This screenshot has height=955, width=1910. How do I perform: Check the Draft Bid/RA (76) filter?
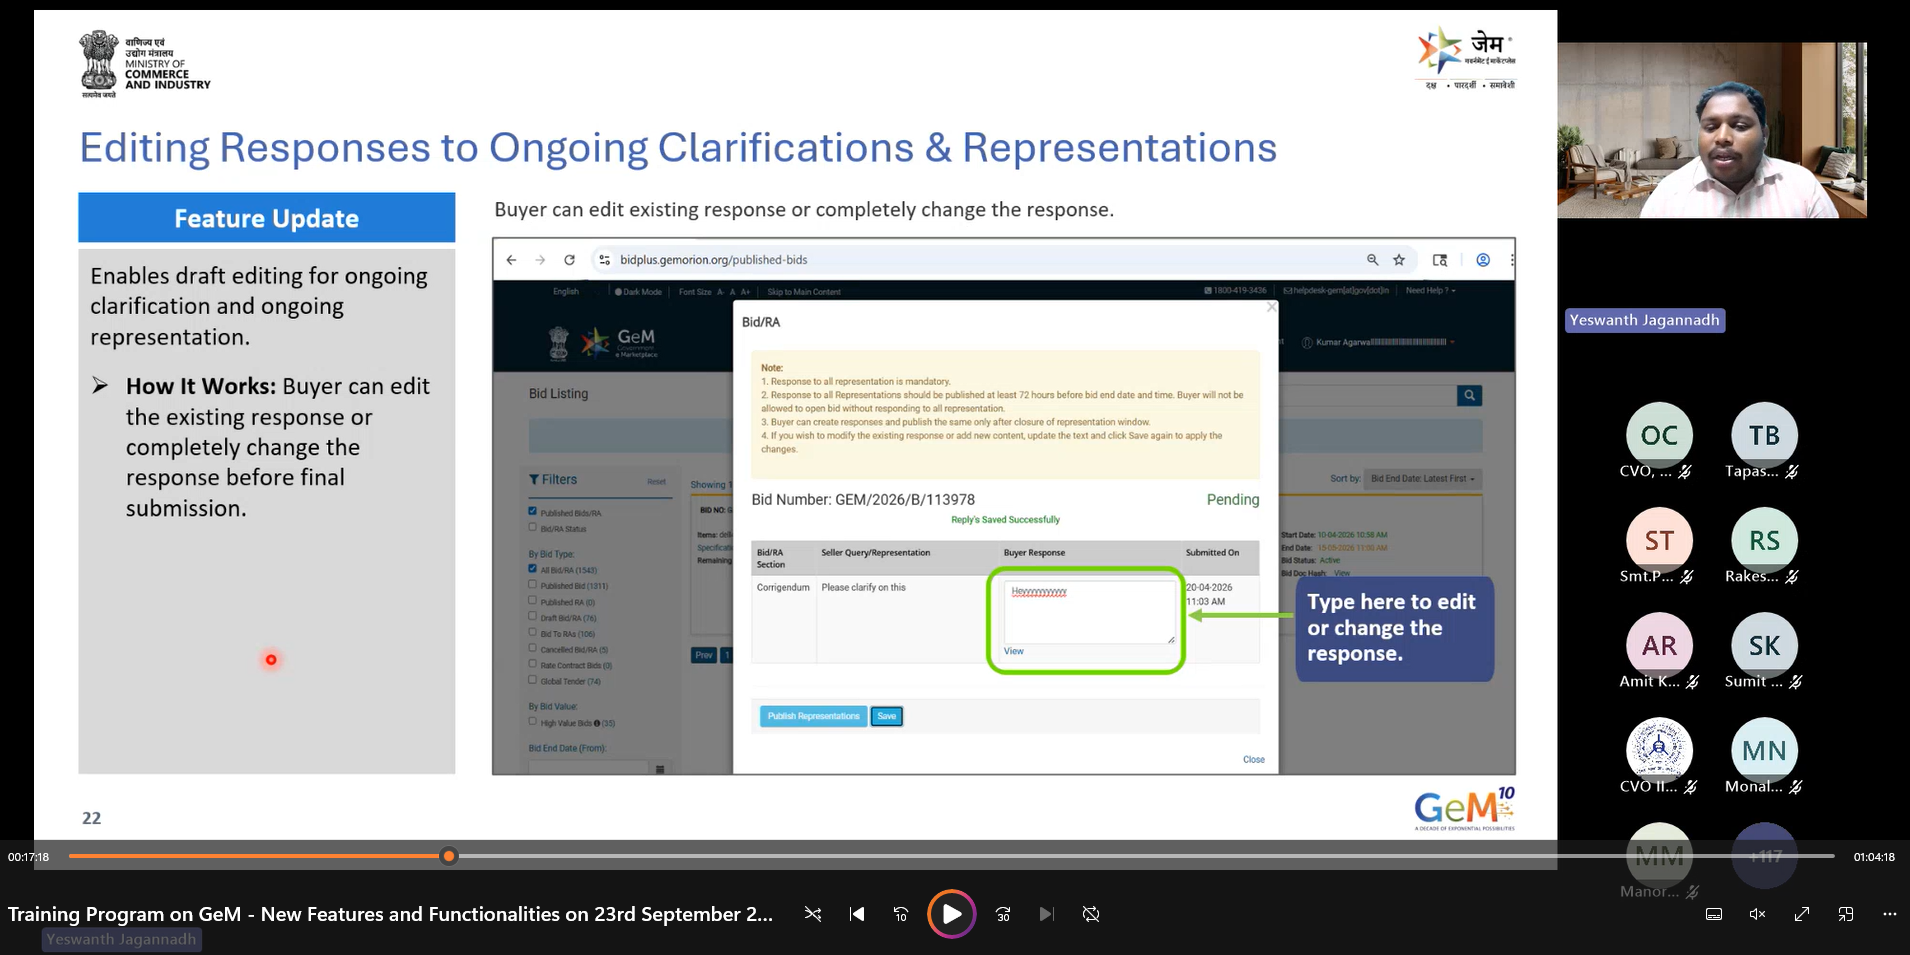click(533, 616)
